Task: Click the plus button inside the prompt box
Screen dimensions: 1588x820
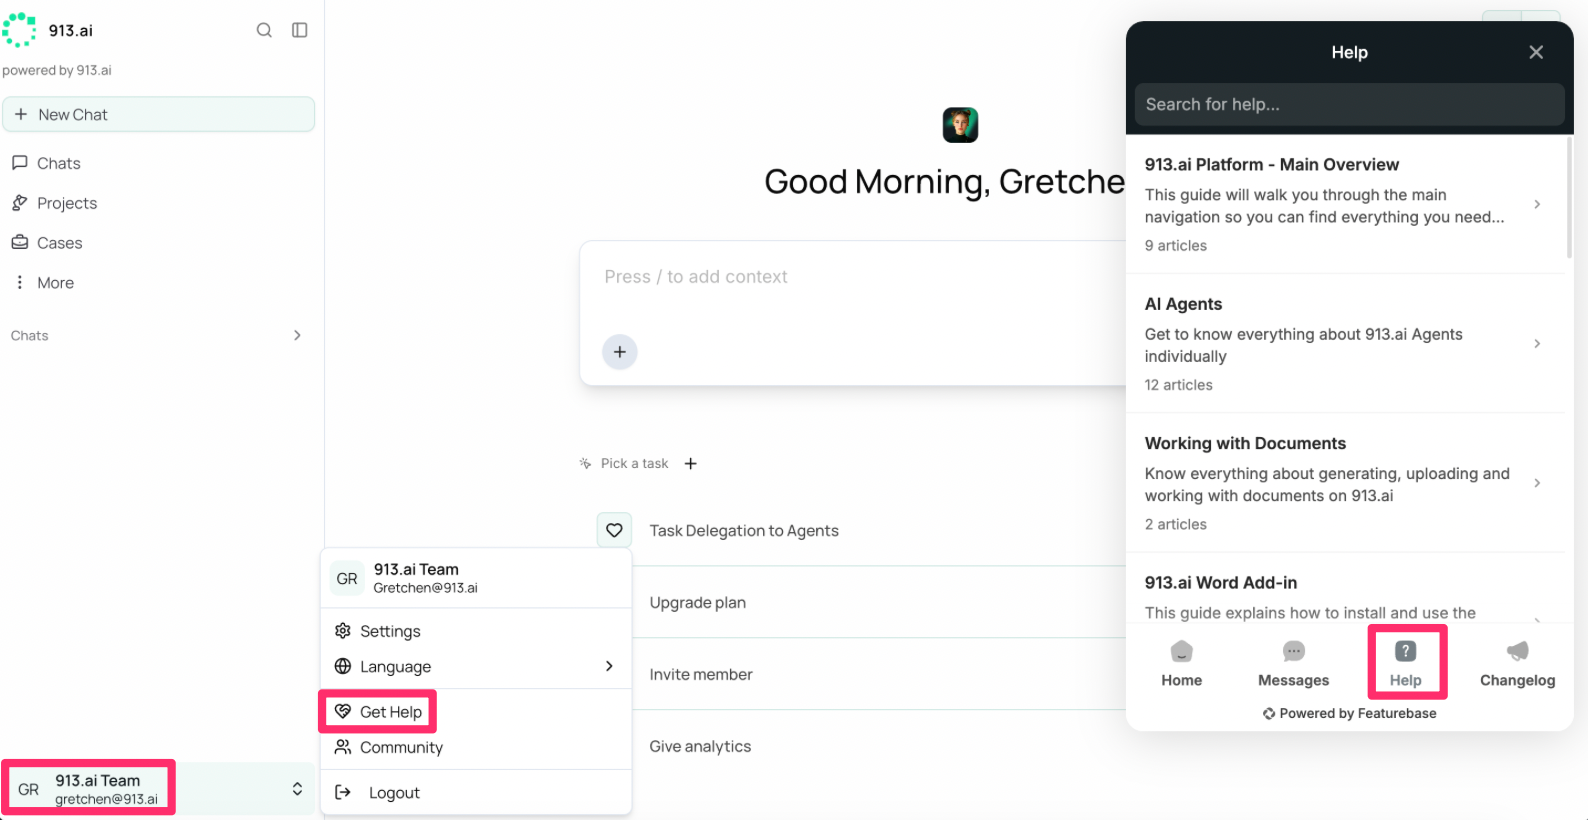Action: coord(620,352)
